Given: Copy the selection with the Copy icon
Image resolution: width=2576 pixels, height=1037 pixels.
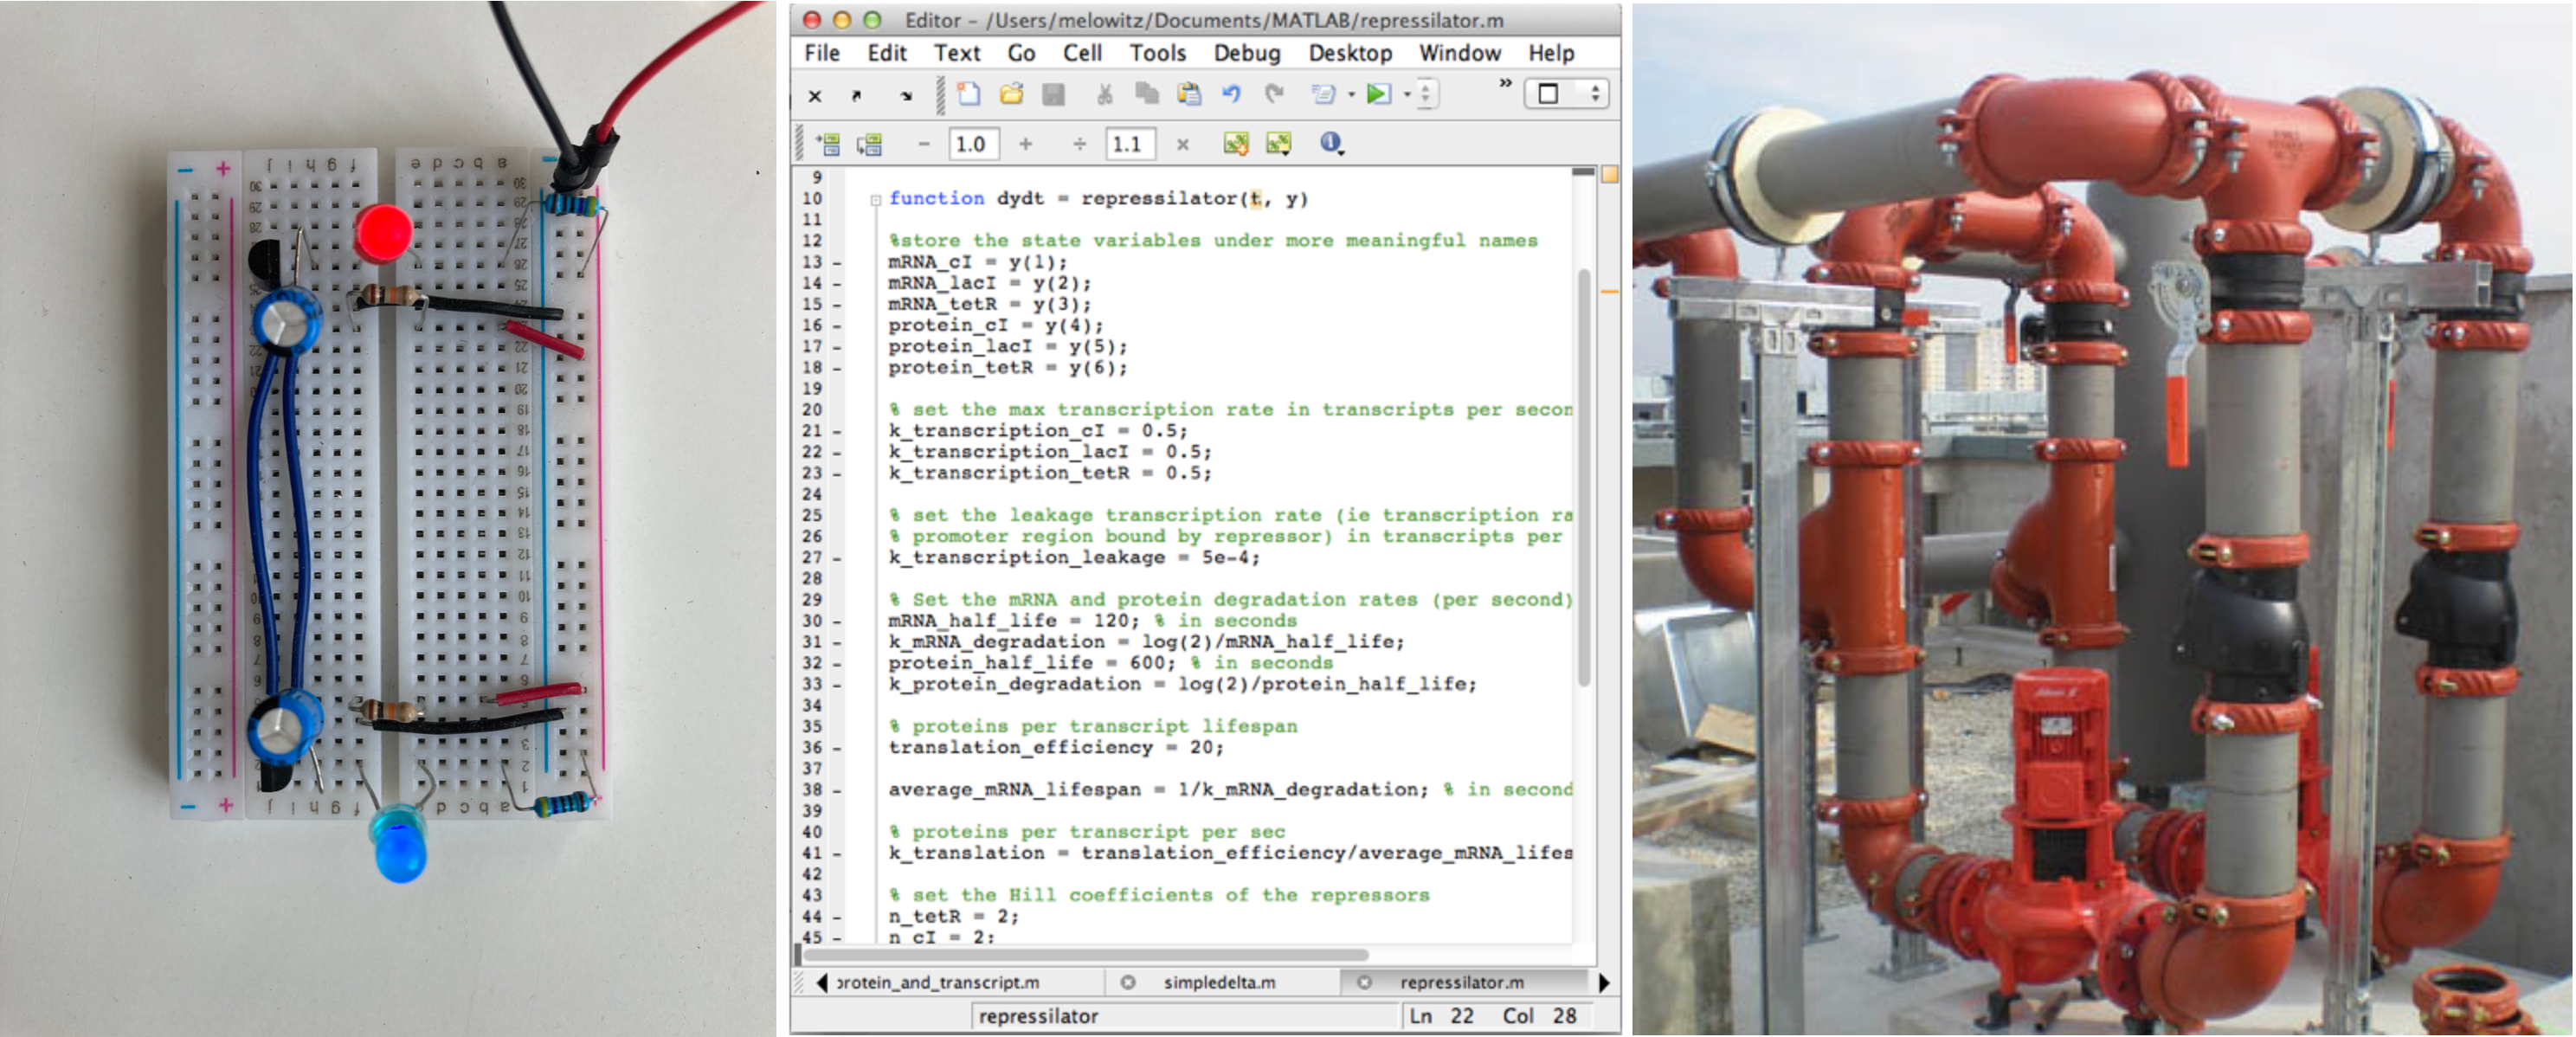Looking at the screenshot, I should [x=1147, y=96].
